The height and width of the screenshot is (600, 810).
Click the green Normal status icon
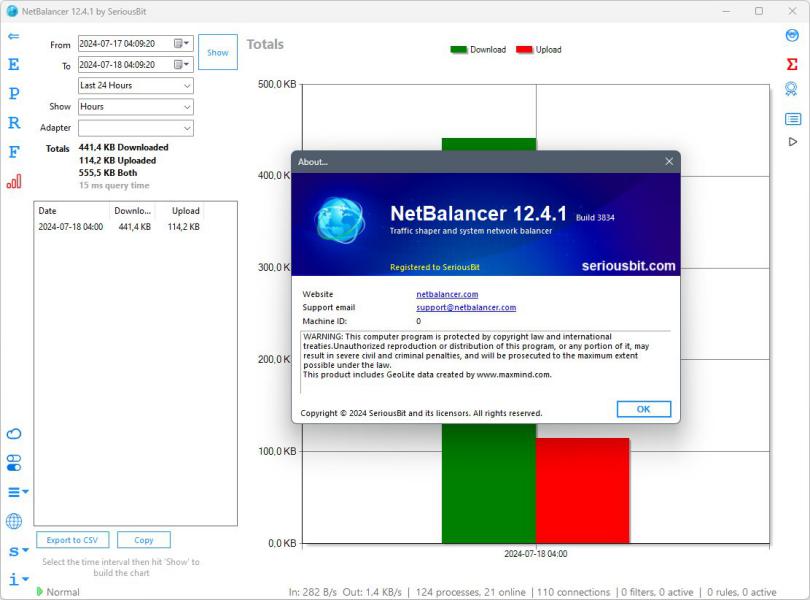(x=40, y=591)
